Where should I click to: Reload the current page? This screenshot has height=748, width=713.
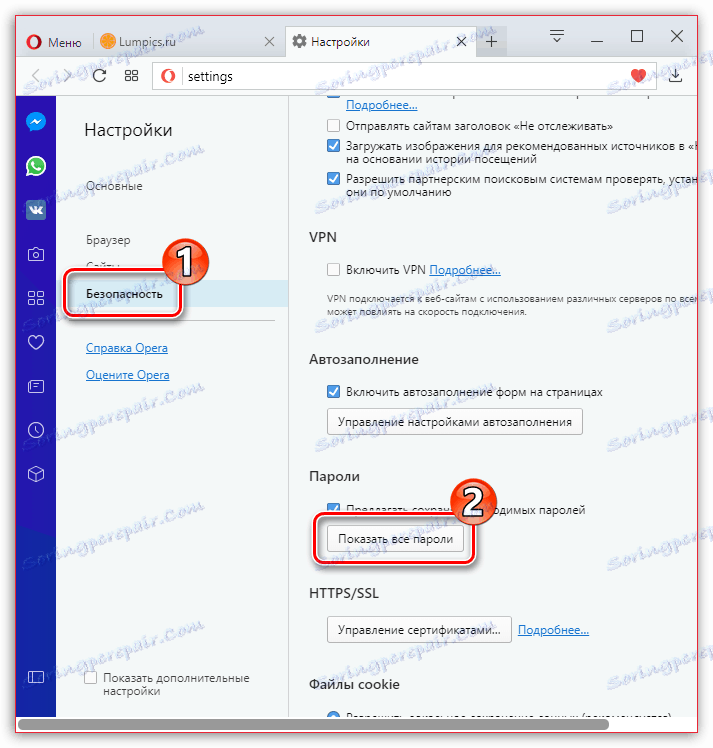[x=99, y=76]
